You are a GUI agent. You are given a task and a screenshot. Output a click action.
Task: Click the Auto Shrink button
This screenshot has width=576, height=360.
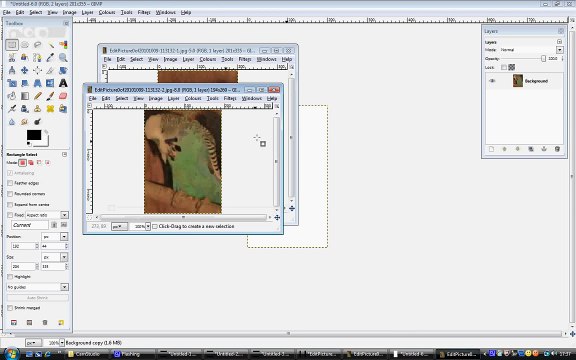[x=37, y=298]
